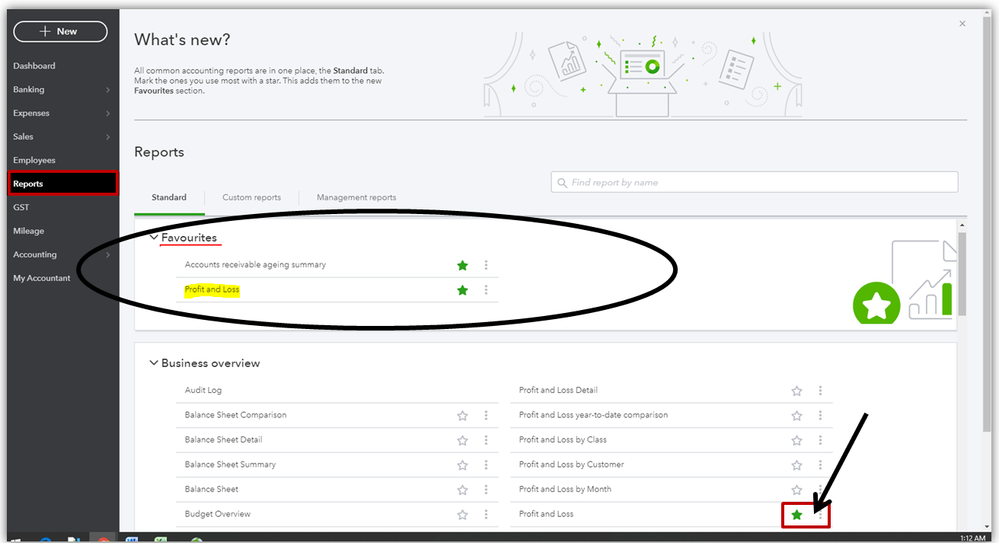Star the Balance Sheet Detail report
Viewport: 999px width, 543px height.
click(x=463, y=440)
